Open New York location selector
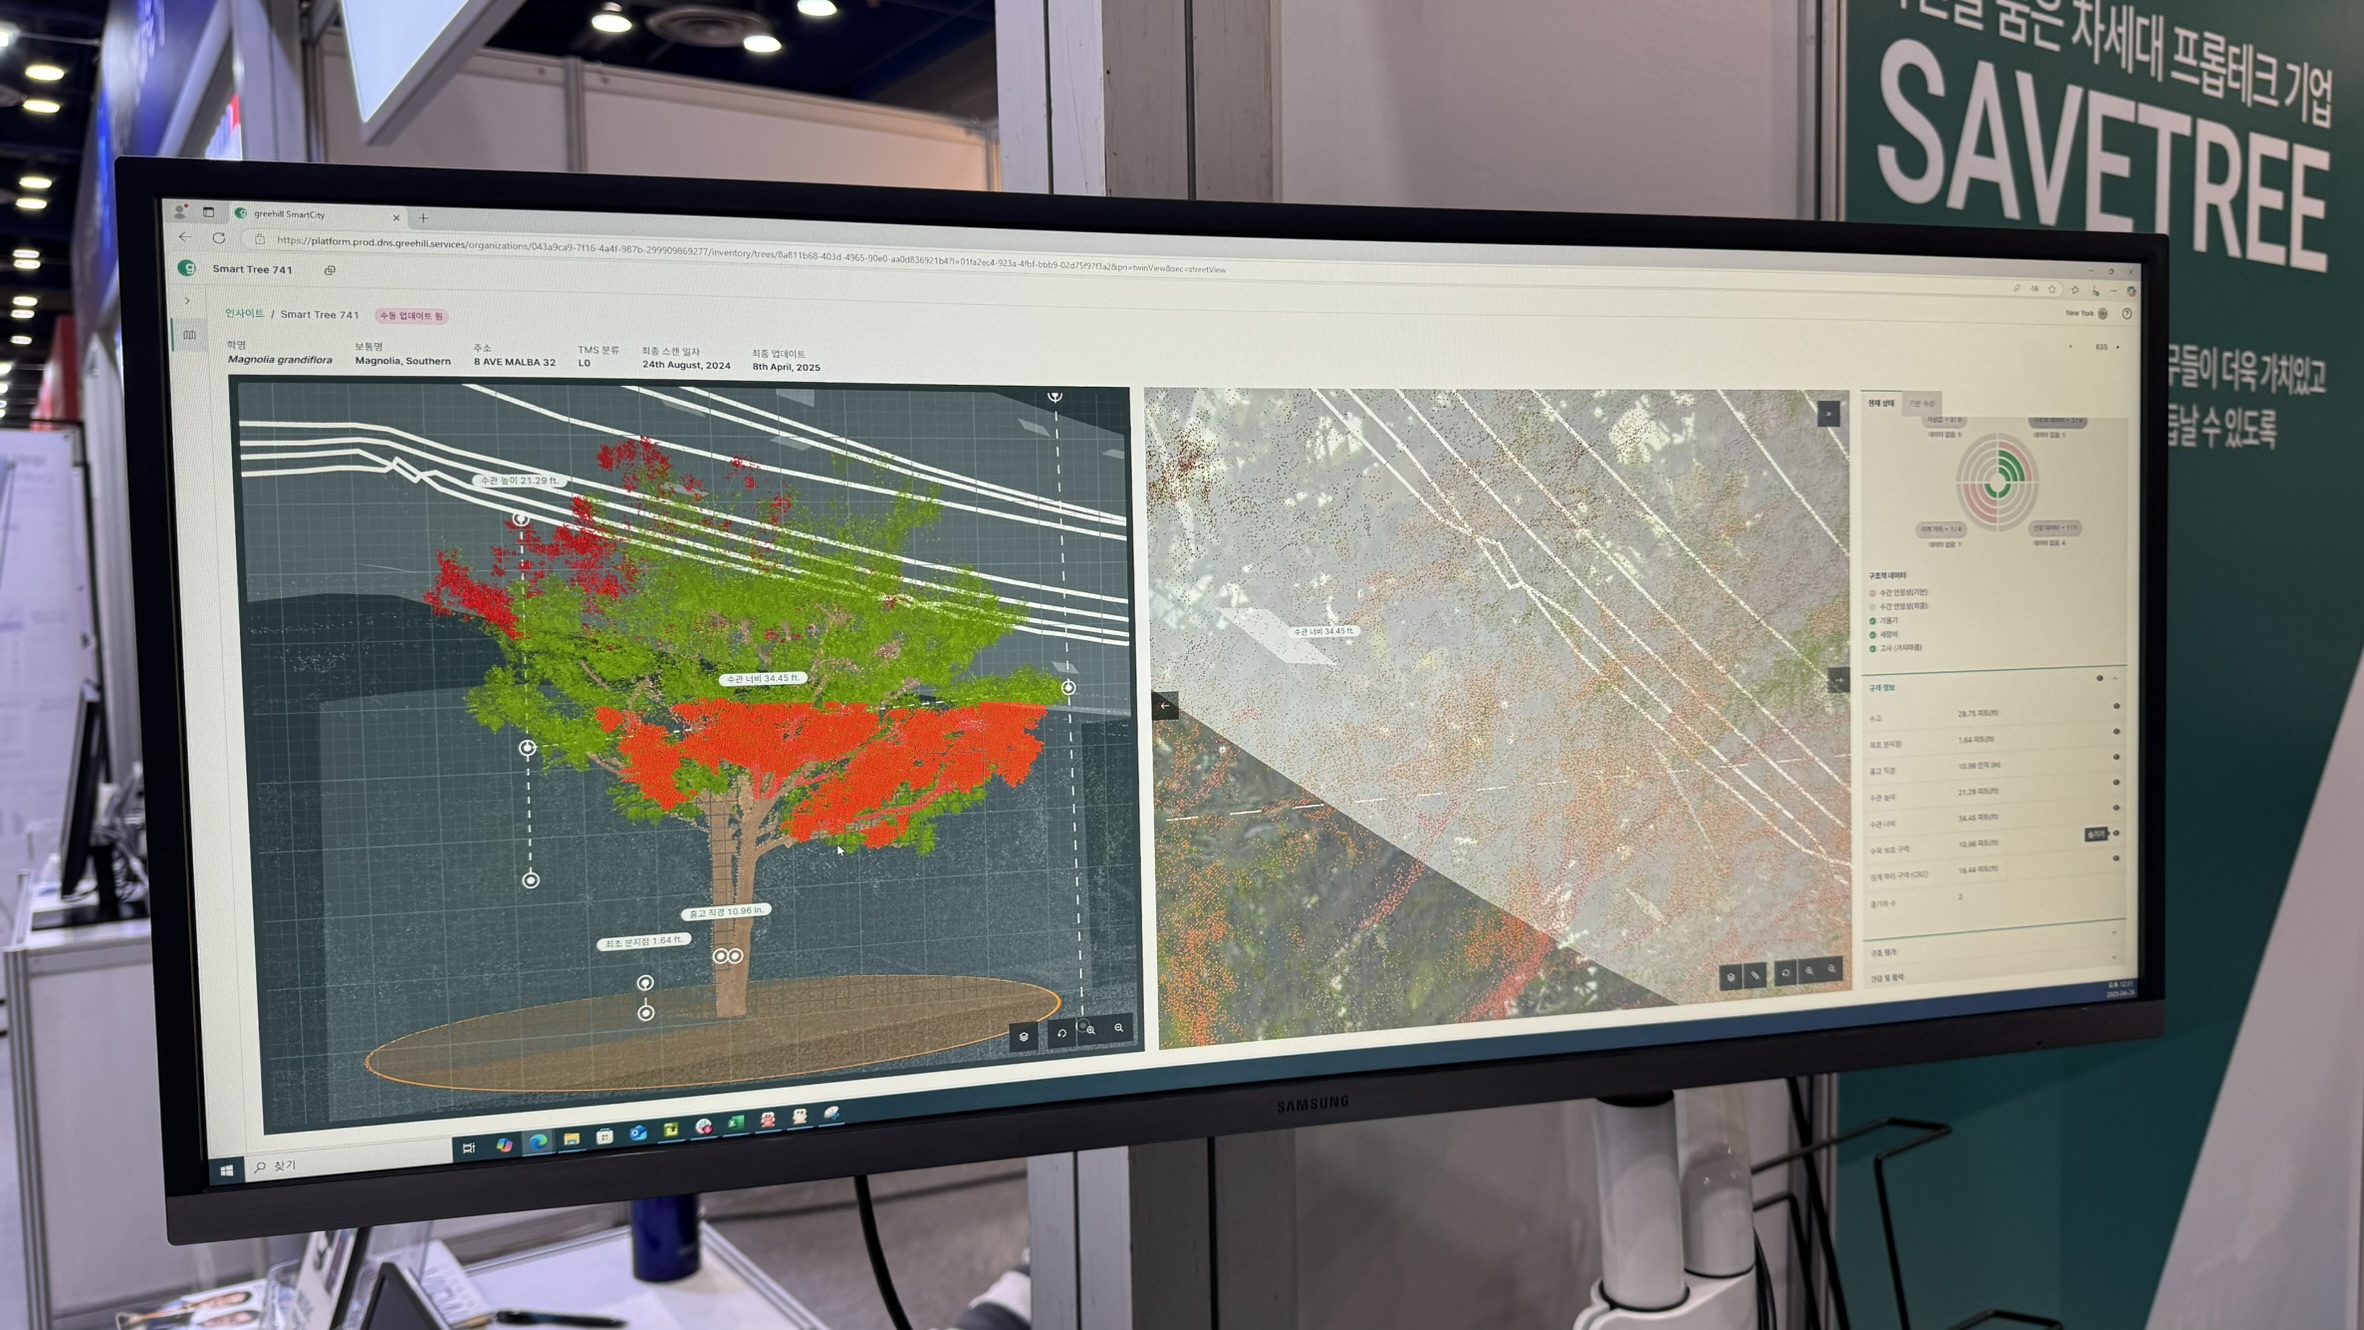 click(2086, 313)
